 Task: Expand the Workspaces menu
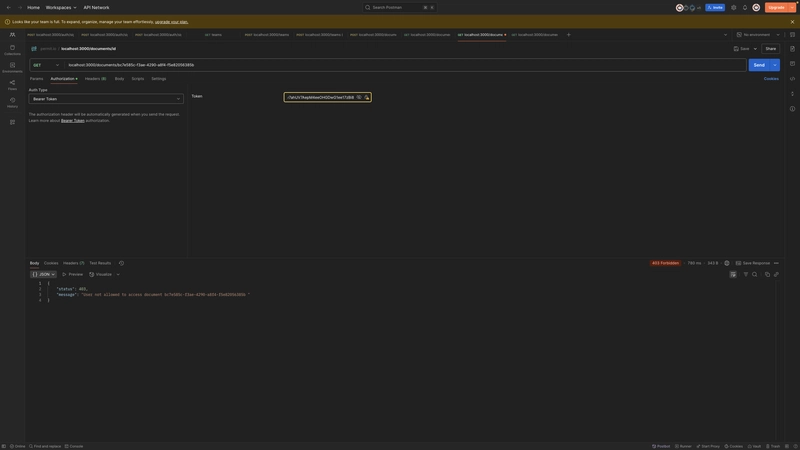[61, 8]
